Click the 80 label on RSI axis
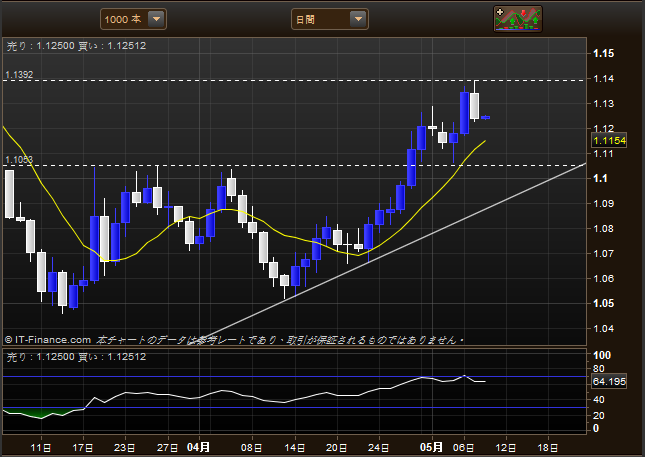The image size is (645, 457). [x=599, y=369]
